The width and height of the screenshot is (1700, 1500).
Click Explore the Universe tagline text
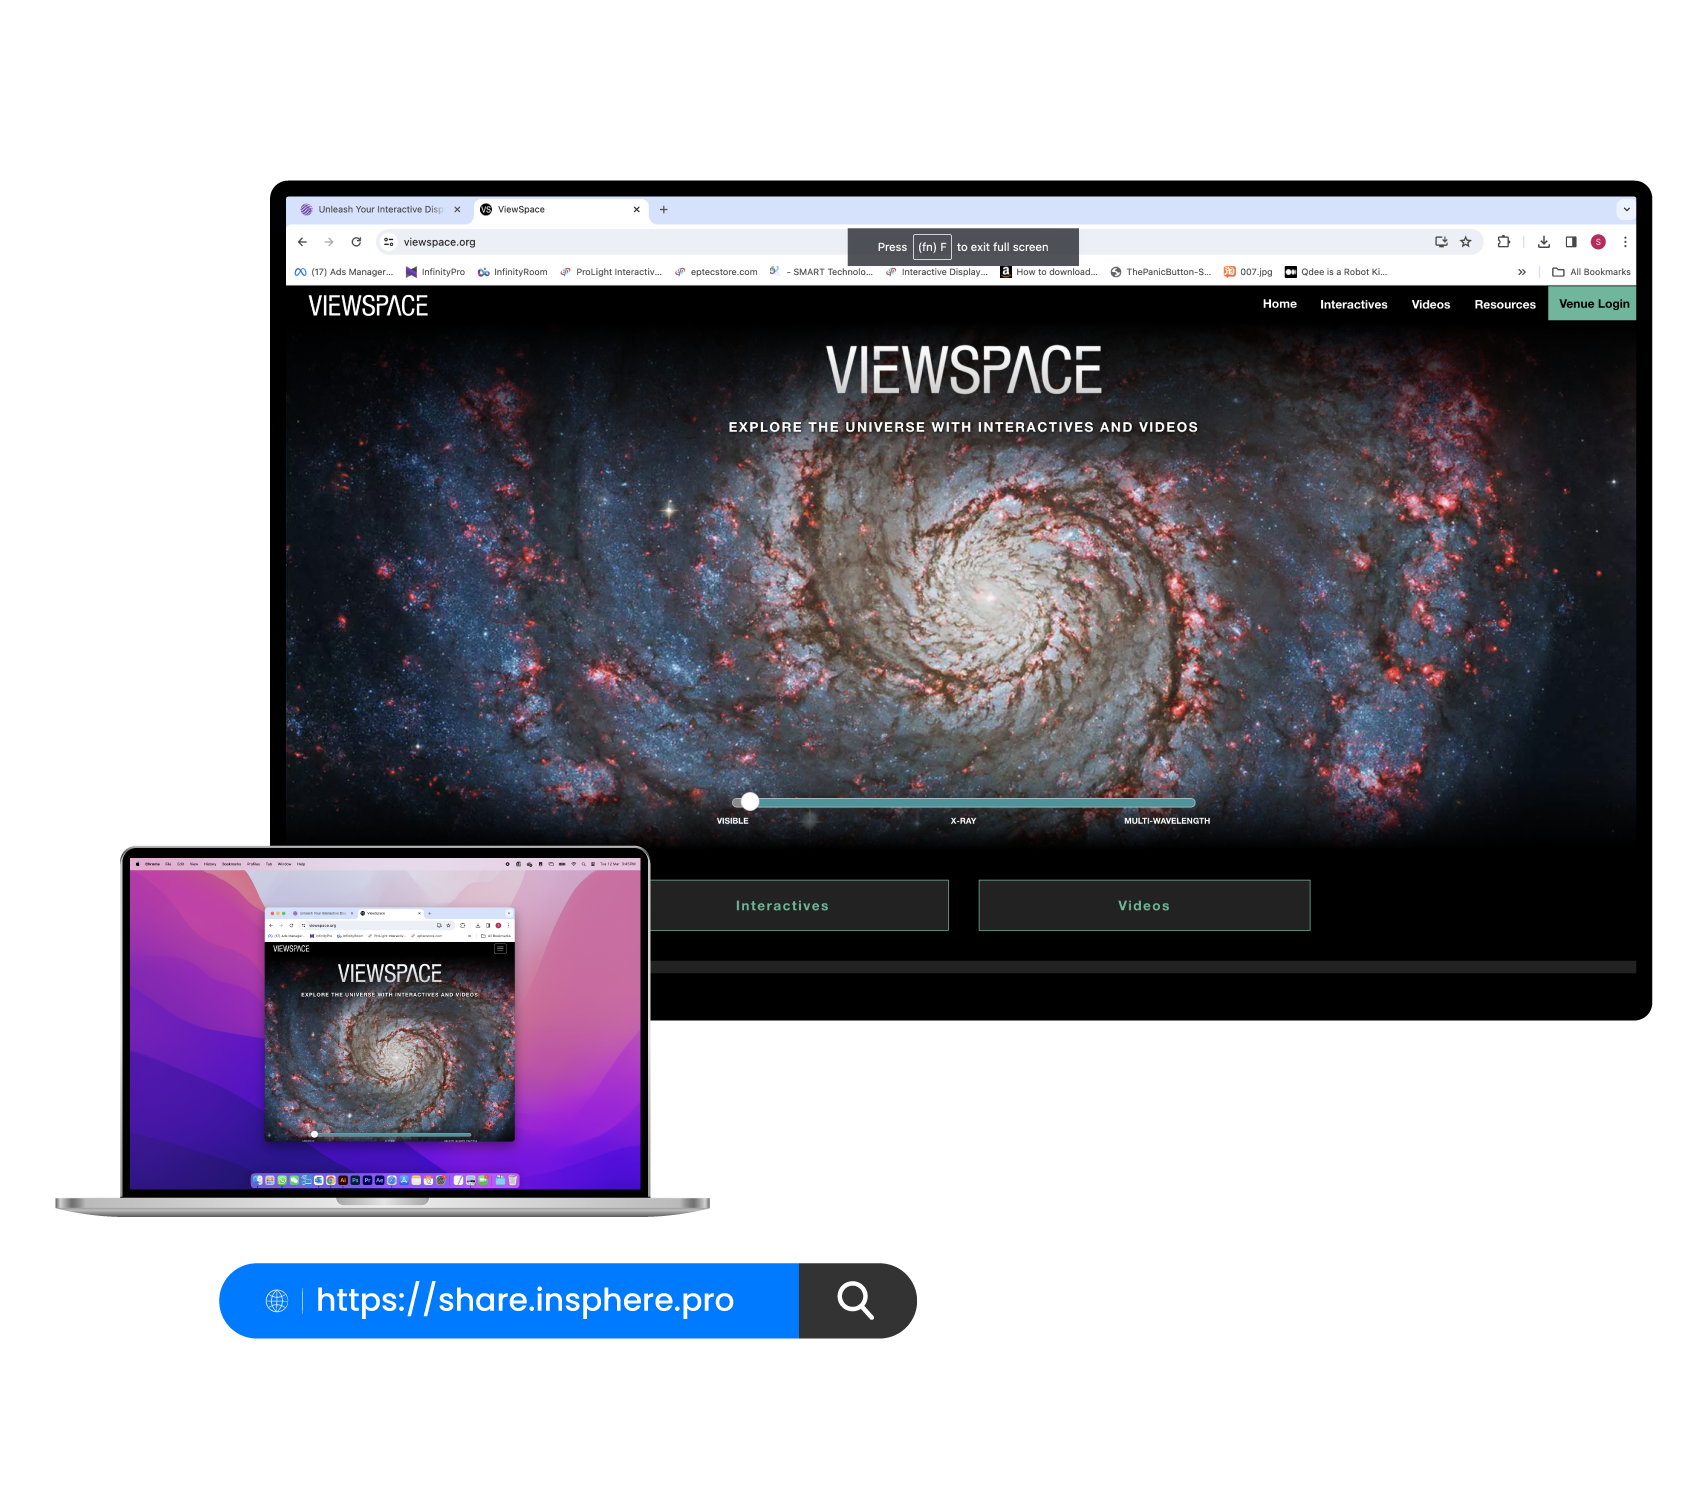(963, 427)
